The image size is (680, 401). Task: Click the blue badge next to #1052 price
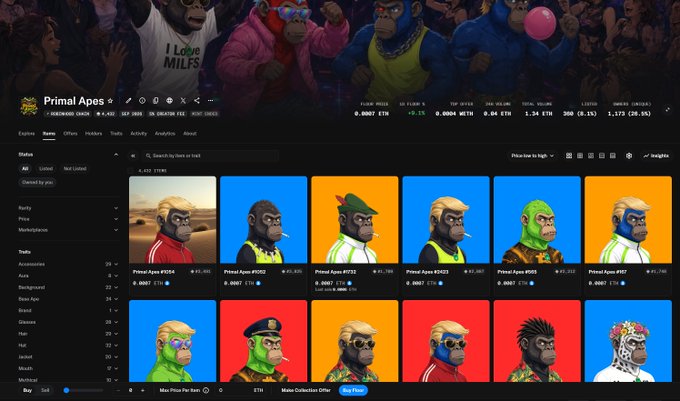(x=258, y=283)
